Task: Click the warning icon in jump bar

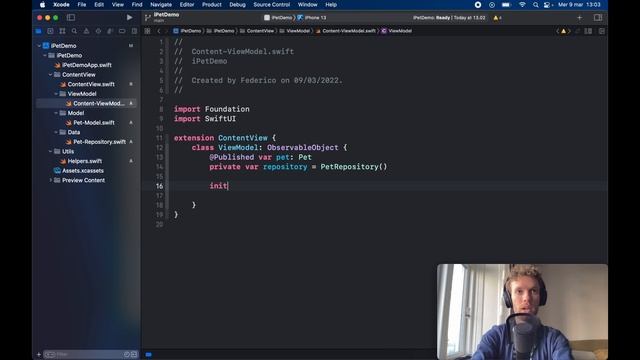Action: coord(563,31)
